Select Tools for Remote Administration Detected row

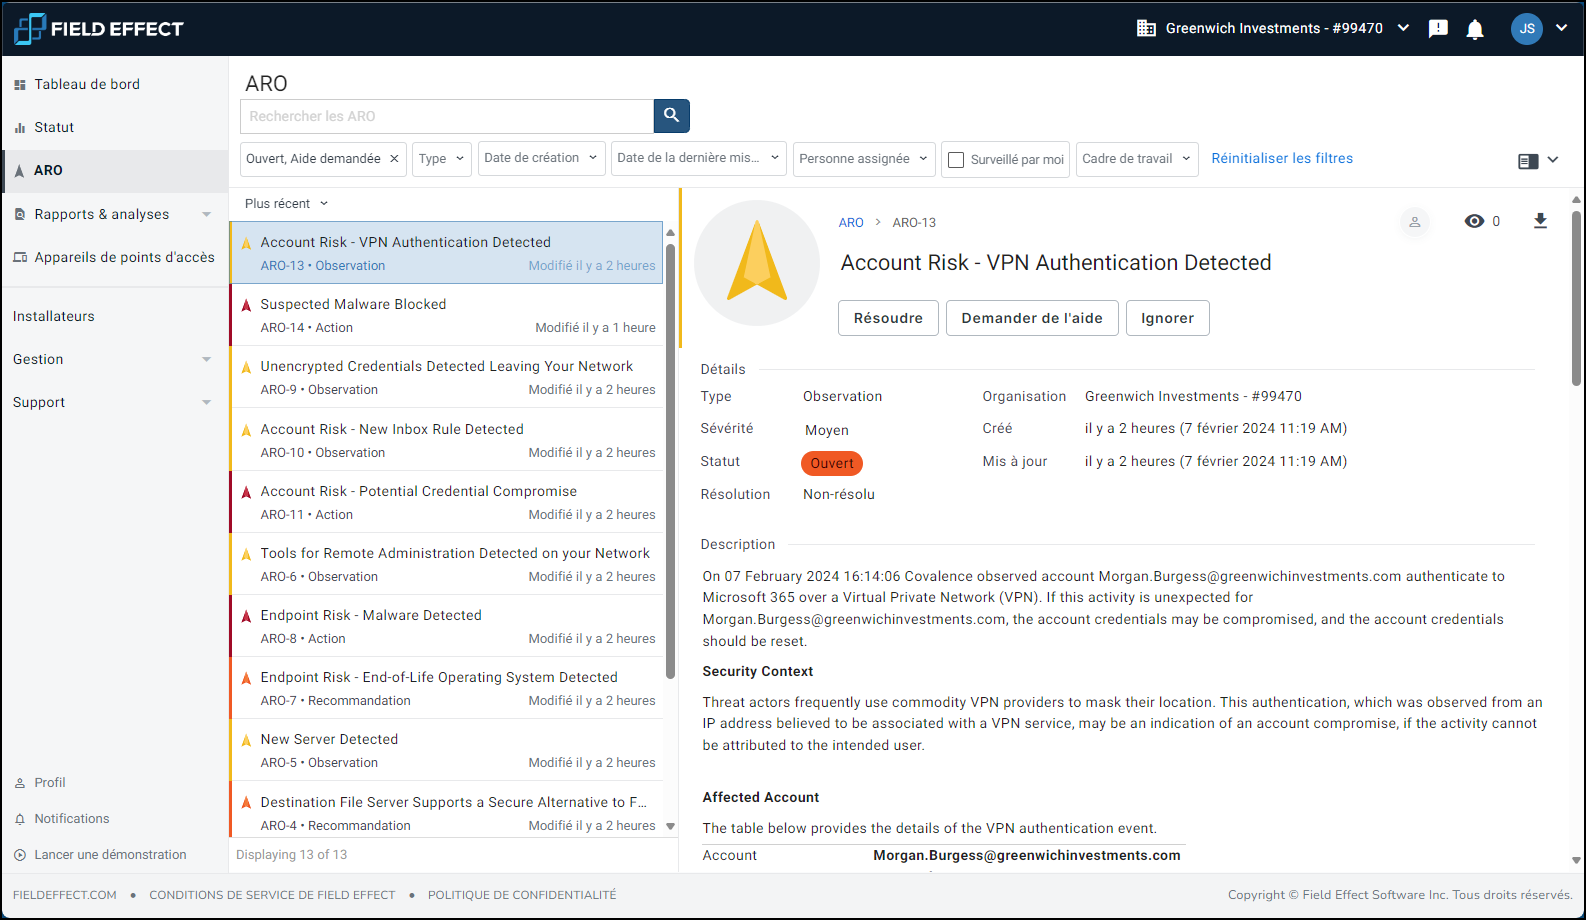[446, 564]
